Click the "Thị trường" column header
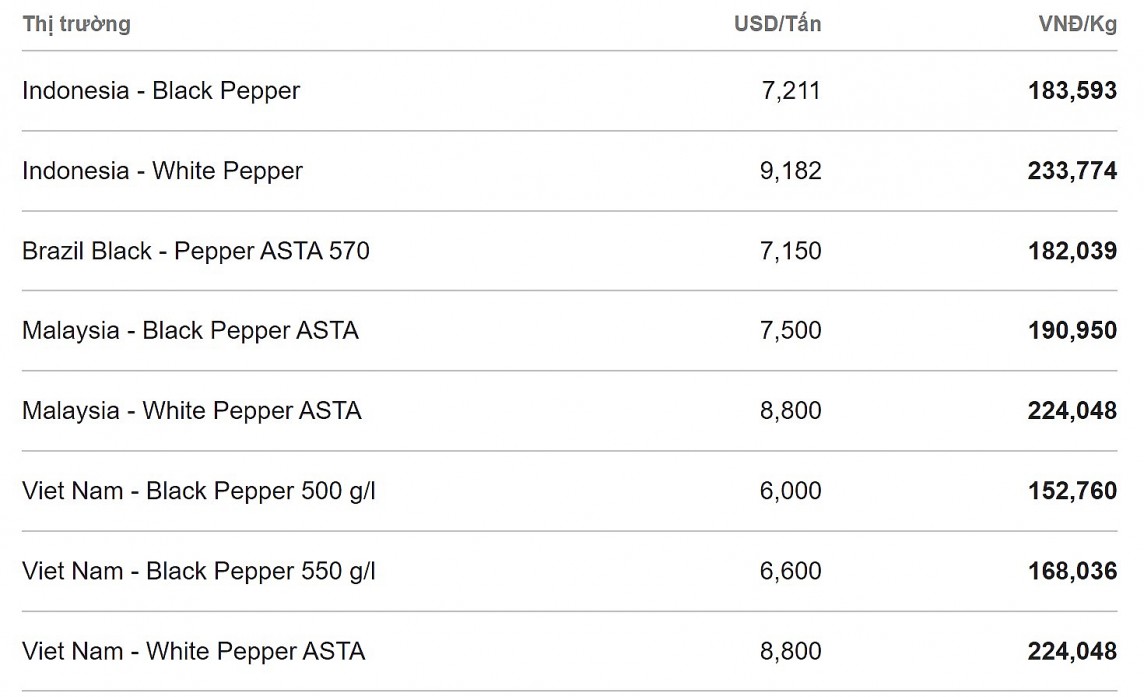 coord(77,24)
